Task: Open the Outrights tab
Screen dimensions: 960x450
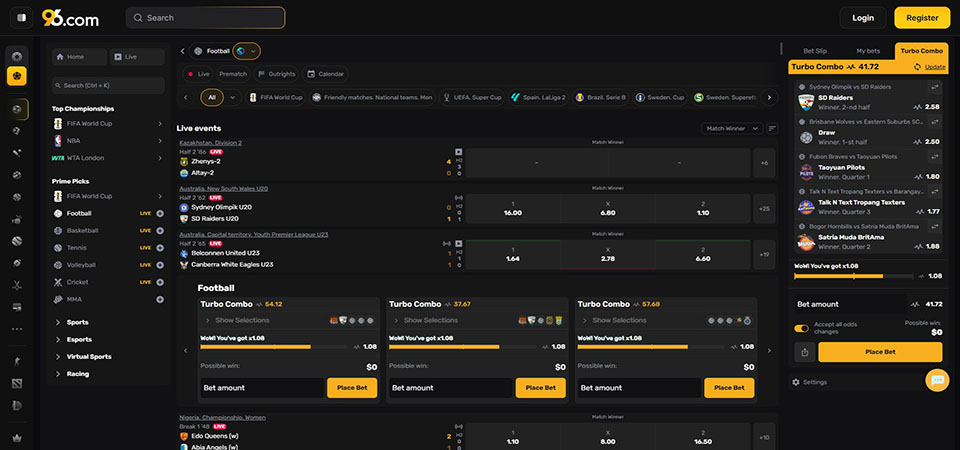Action: (277, 74)
